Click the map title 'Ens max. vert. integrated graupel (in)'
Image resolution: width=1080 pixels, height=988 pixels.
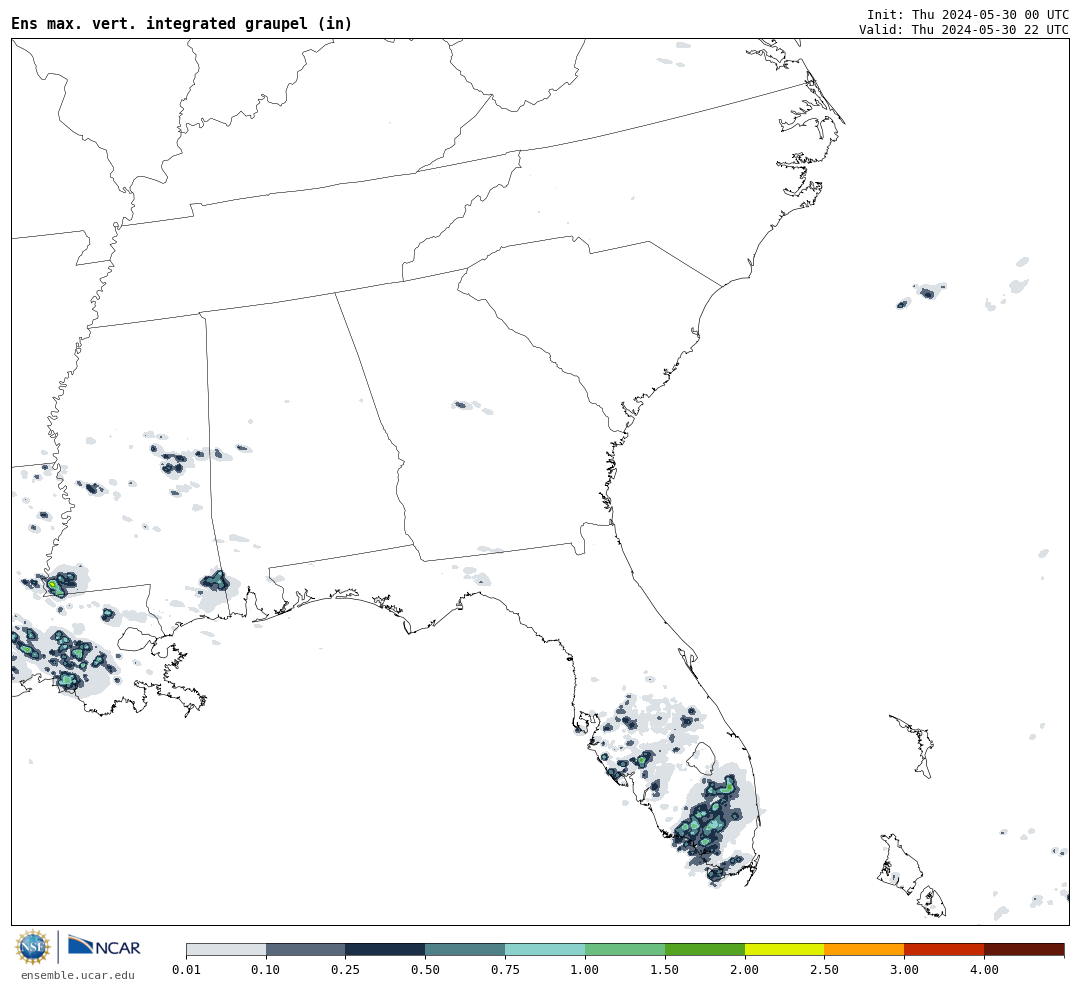tap(182, 23)
